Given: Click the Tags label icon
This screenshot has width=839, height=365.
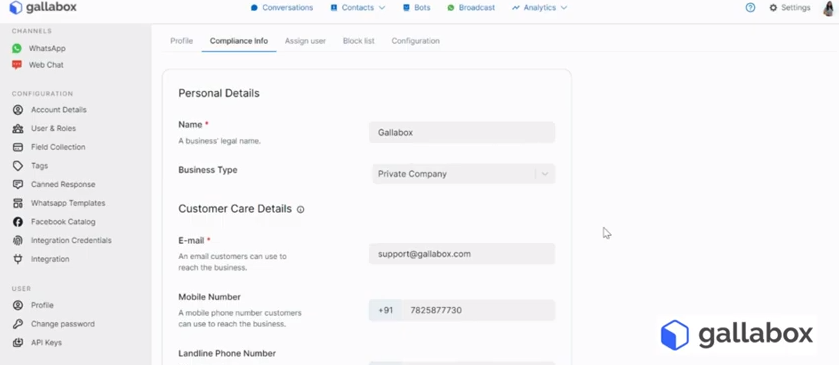Looking at the screenshot, I should [18, 166].
